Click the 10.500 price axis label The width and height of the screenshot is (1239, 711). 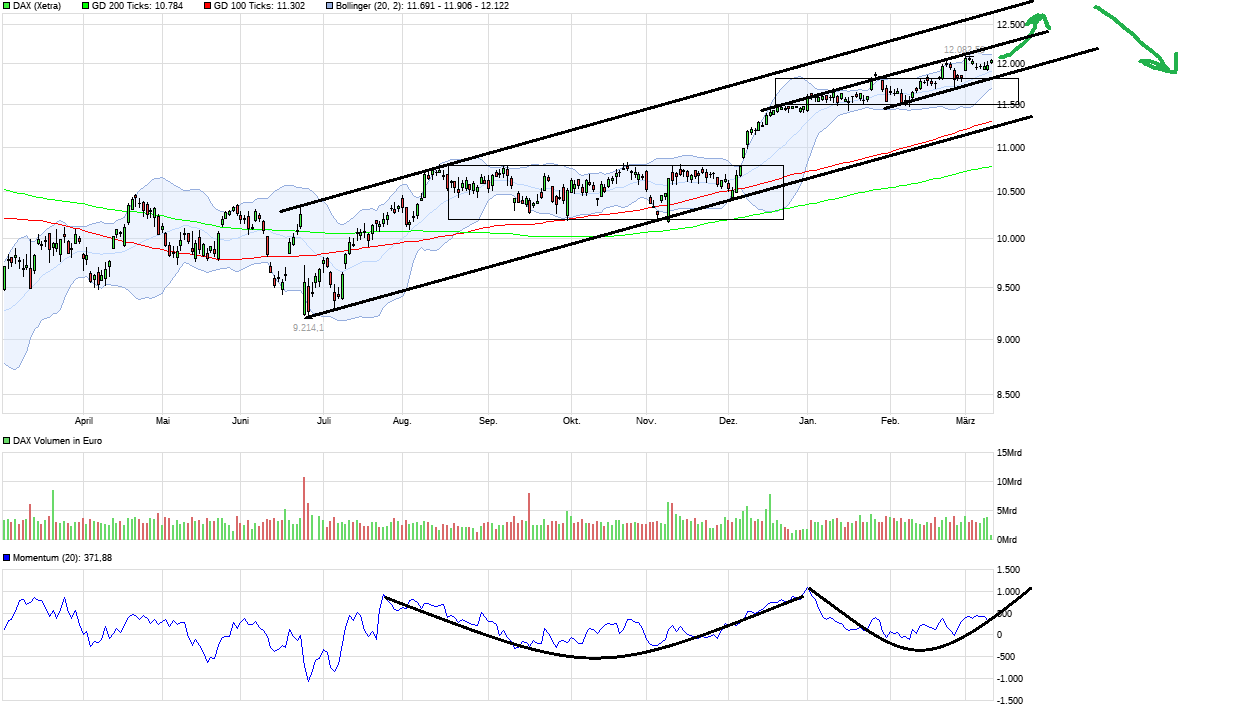click(1011, 192)
